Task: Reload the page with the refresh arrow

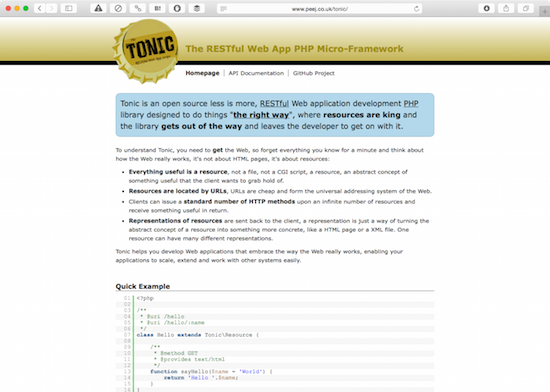Action: click(x=416, y=9)
